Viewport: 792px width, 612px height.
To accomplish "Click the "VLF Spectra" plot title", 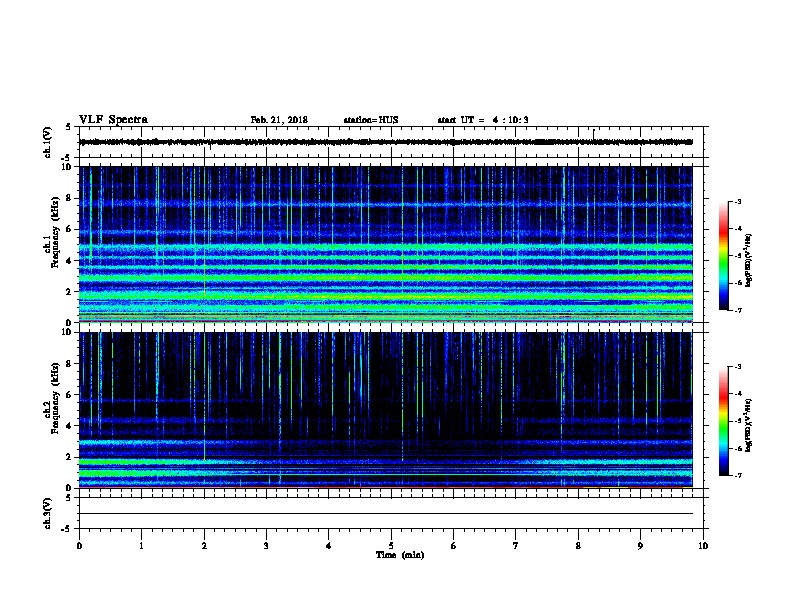I will tap(113, 120).
